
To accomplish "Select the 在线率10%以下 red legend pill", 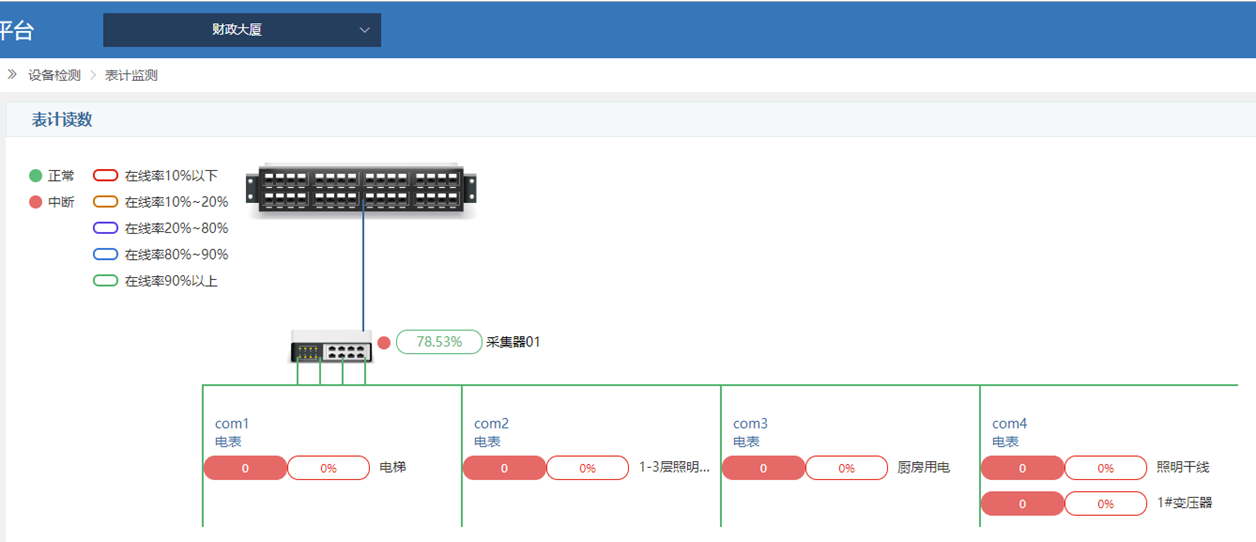I will click(105, 176).
